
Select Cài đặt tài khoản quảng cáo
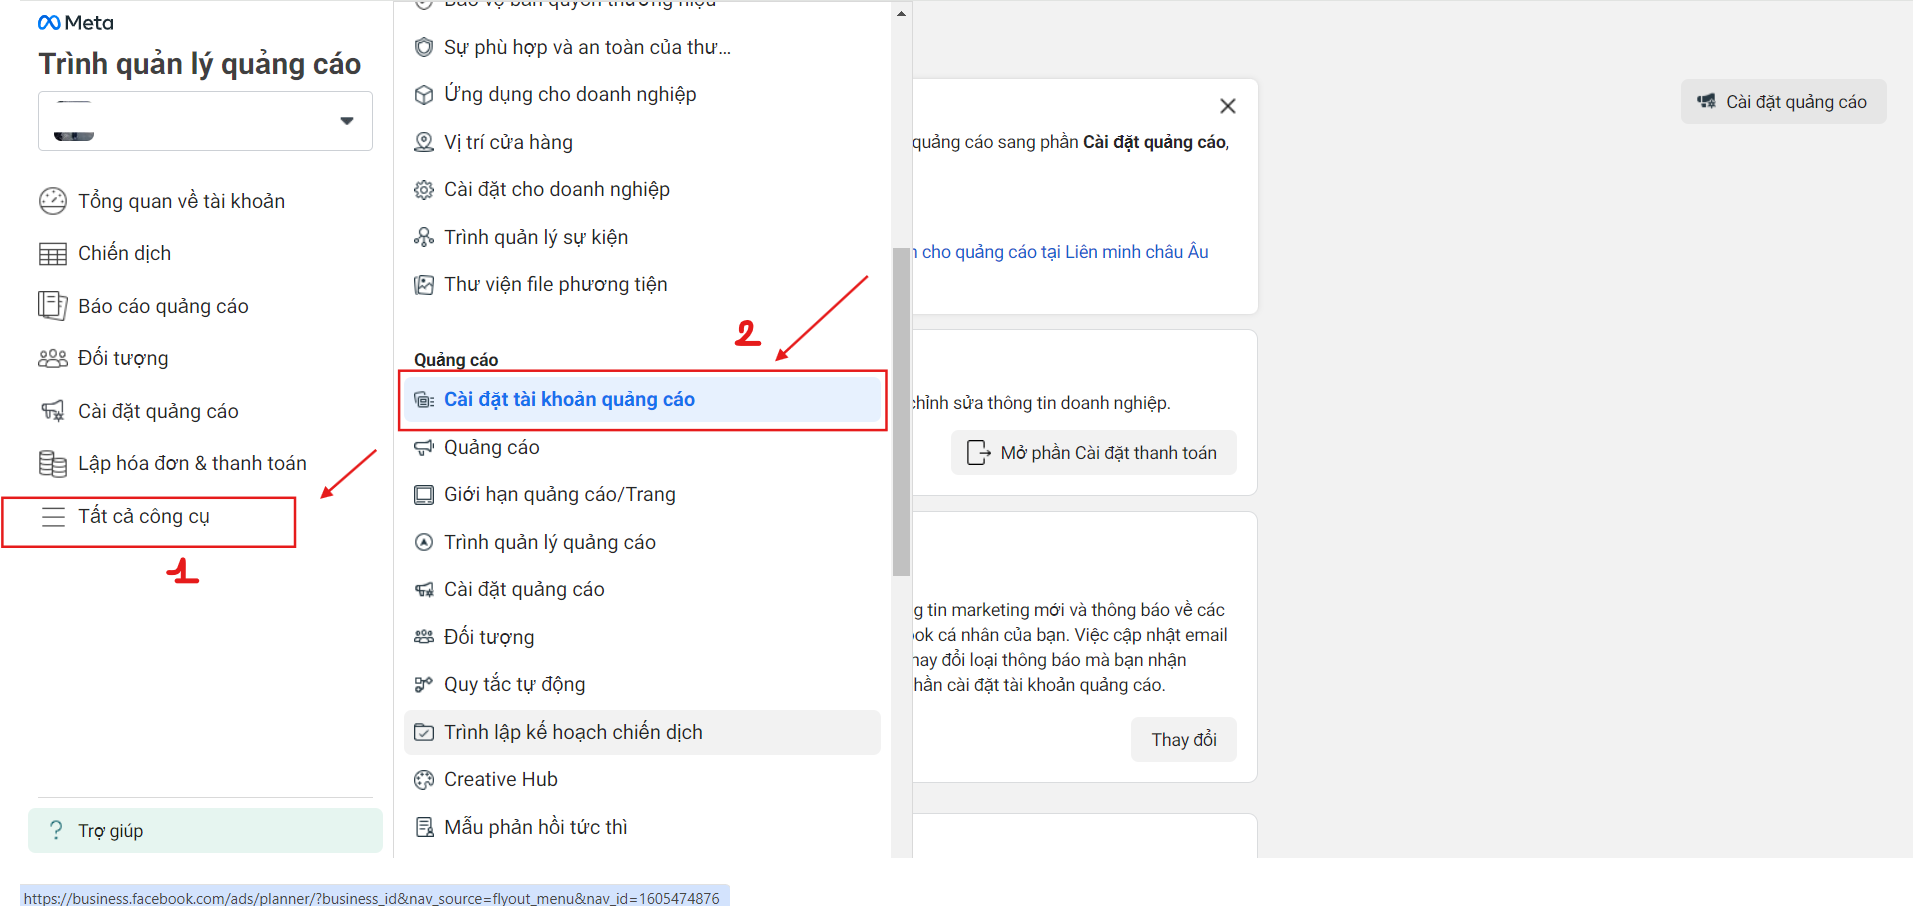(642, 399)
